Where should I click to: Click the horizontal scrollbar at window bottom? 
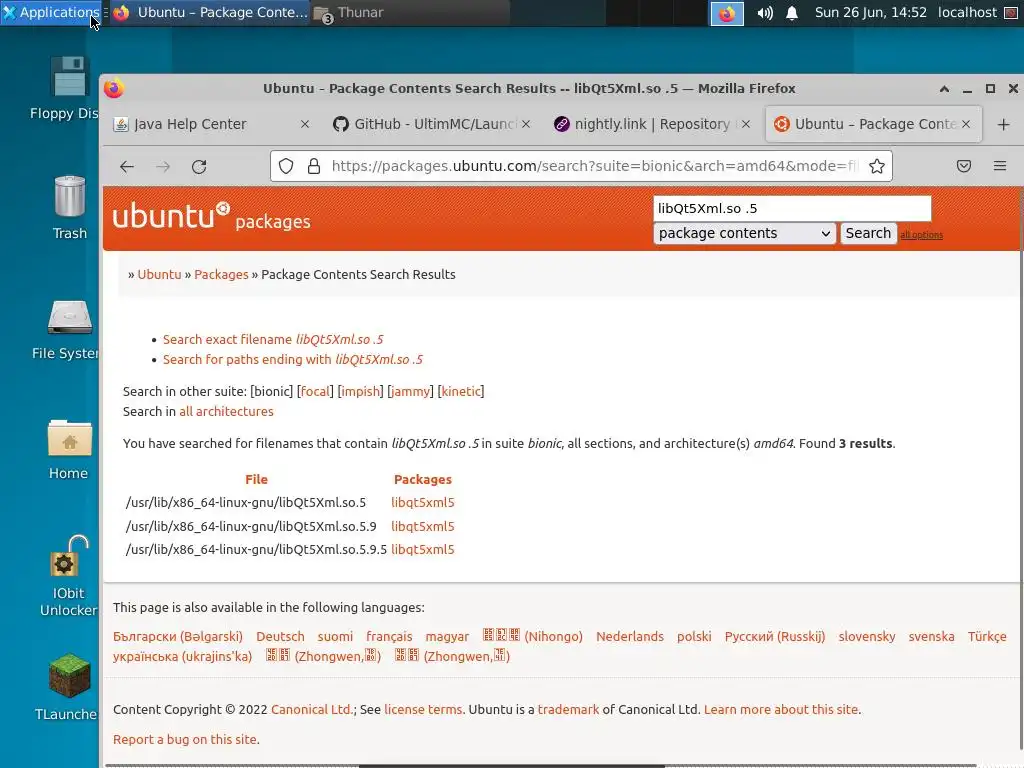coord(513,765)
